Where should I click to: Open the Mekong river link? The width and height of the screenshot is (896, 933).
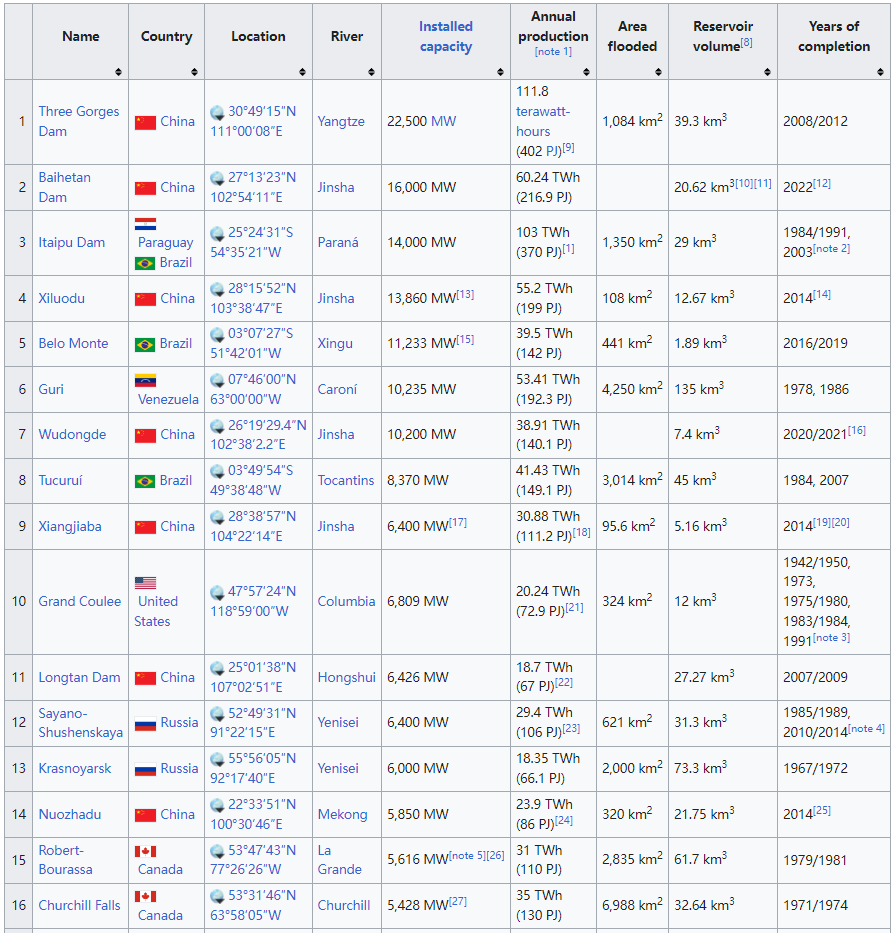(342, 815)
